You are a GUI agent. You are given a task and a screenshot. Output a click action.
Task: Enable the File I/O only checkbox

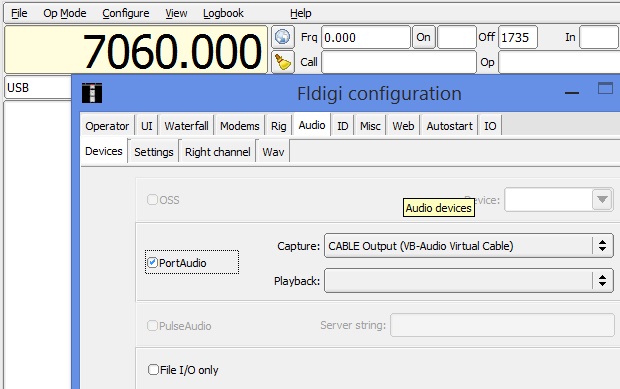click(153, 370)
